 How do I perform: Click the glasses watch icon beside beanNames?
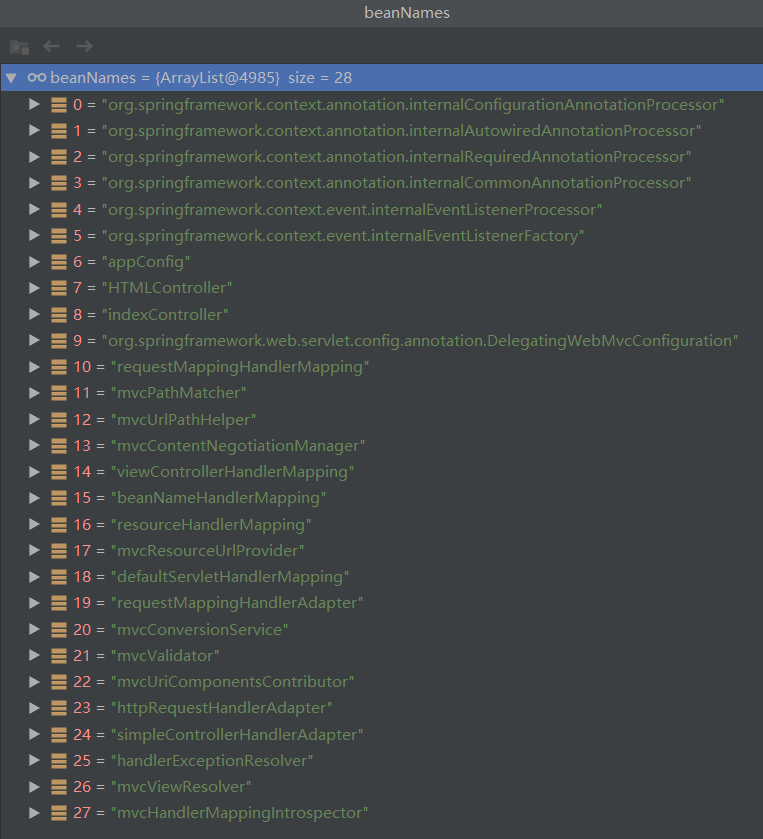36,78
